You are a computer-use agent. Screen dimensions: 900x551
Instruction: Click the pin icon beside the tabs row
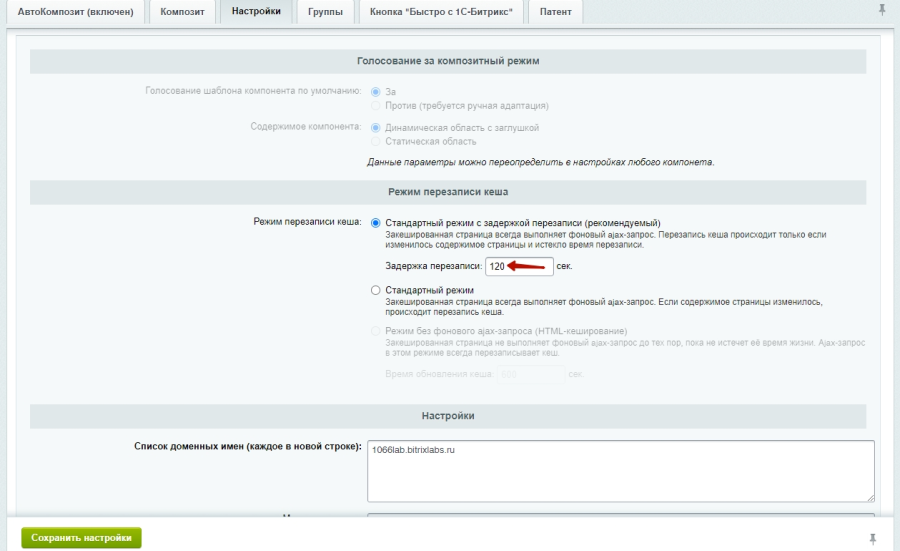click(880, 10)
